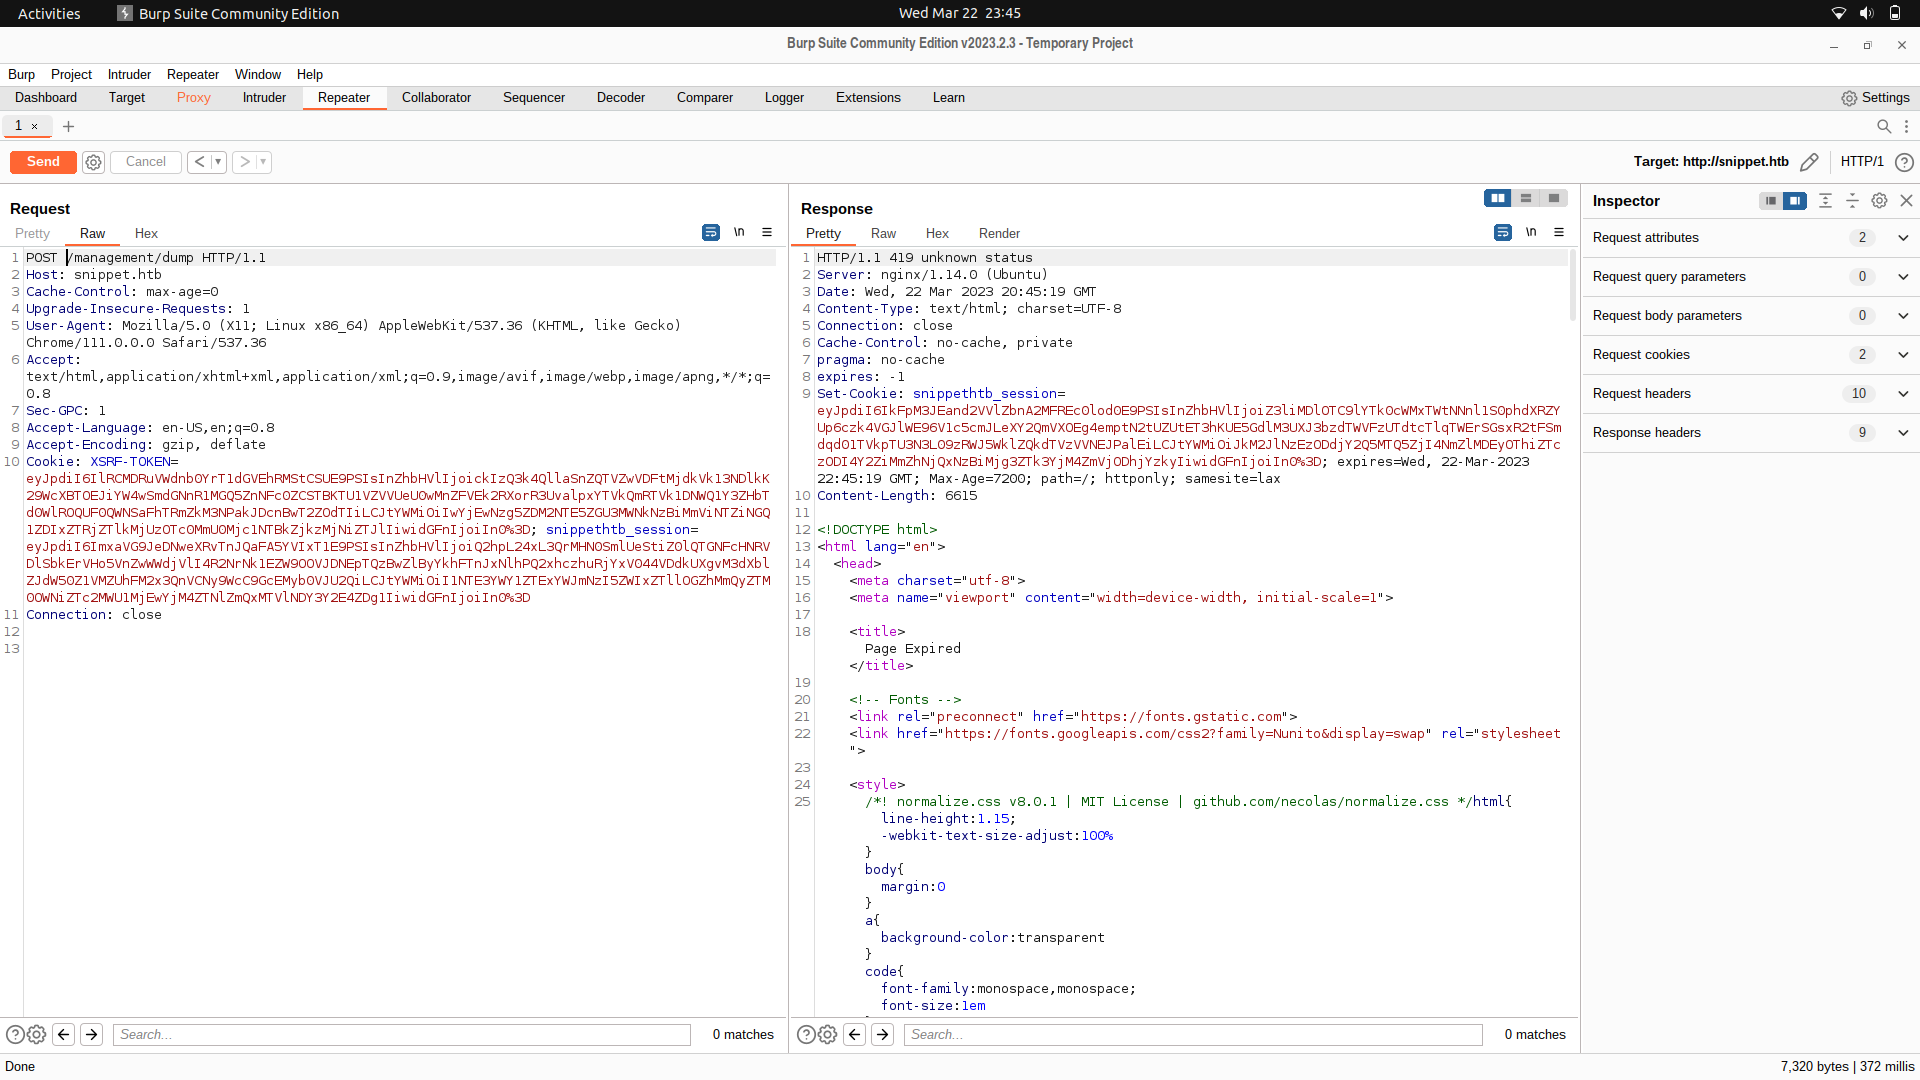Select the vertical split layout view
The width and height of the screenshot is (1920, 1080).
[x=1497, y=198]
